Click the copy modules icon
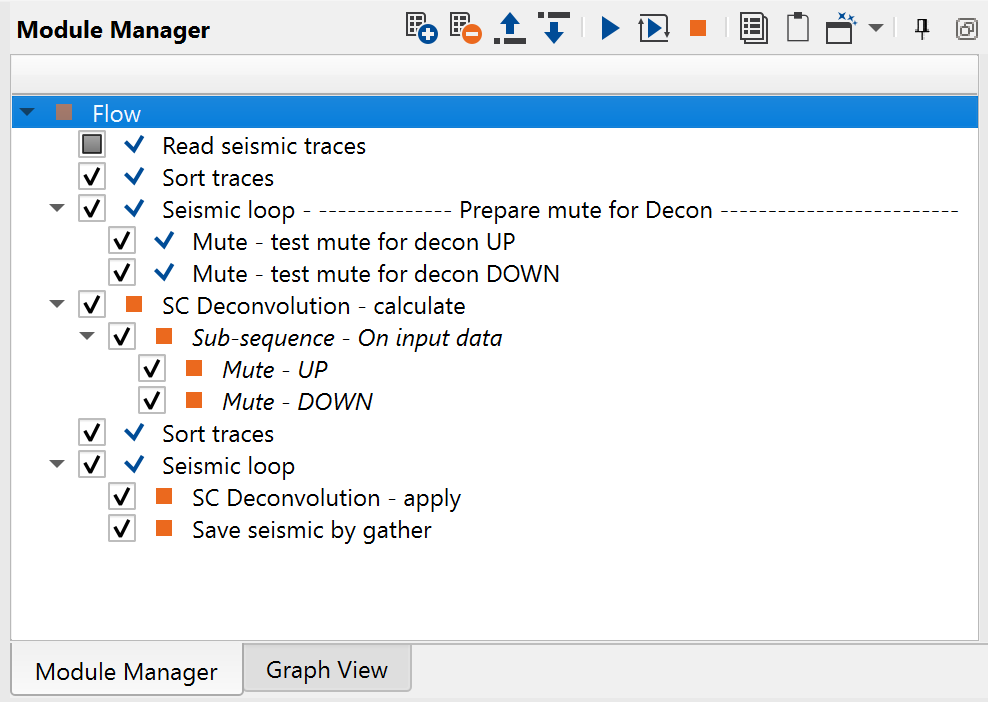Image resolution: width=988 pixels, height=702 pixels. [753, 28]
